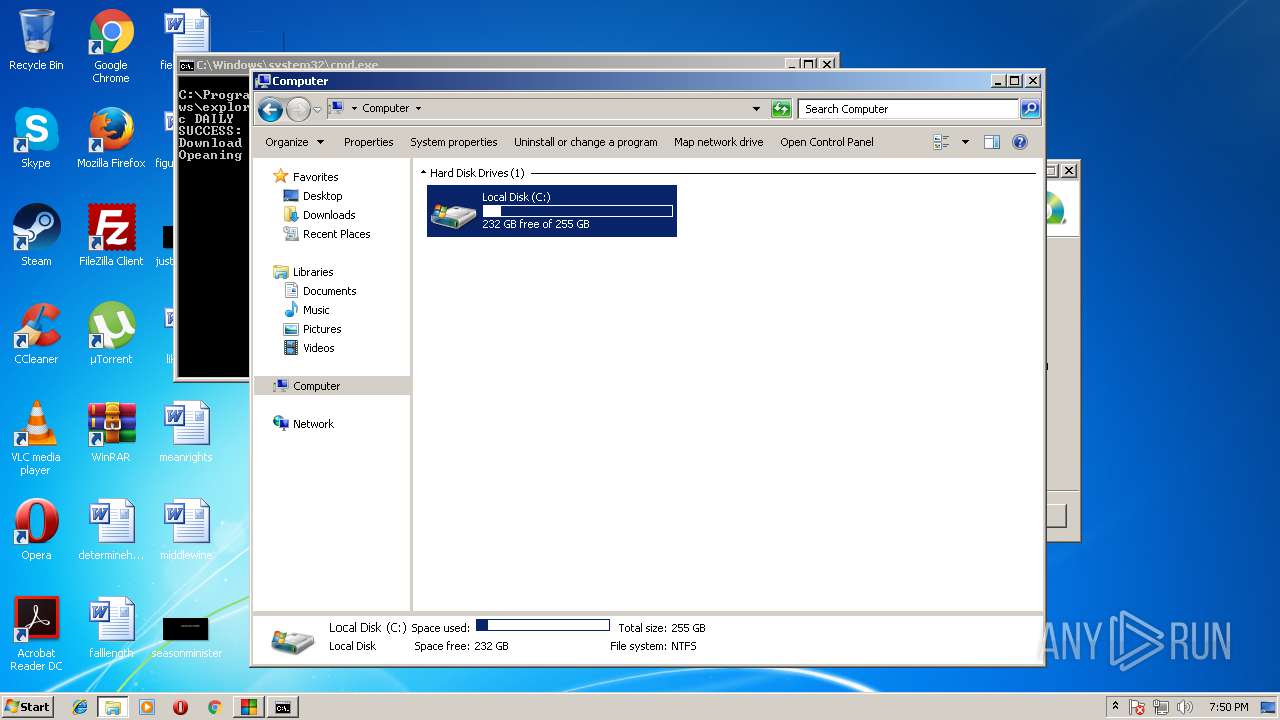Screen dimensions: 1280x720
Task: Click the cmd.exe taskbar button
Action: (283, 707)
